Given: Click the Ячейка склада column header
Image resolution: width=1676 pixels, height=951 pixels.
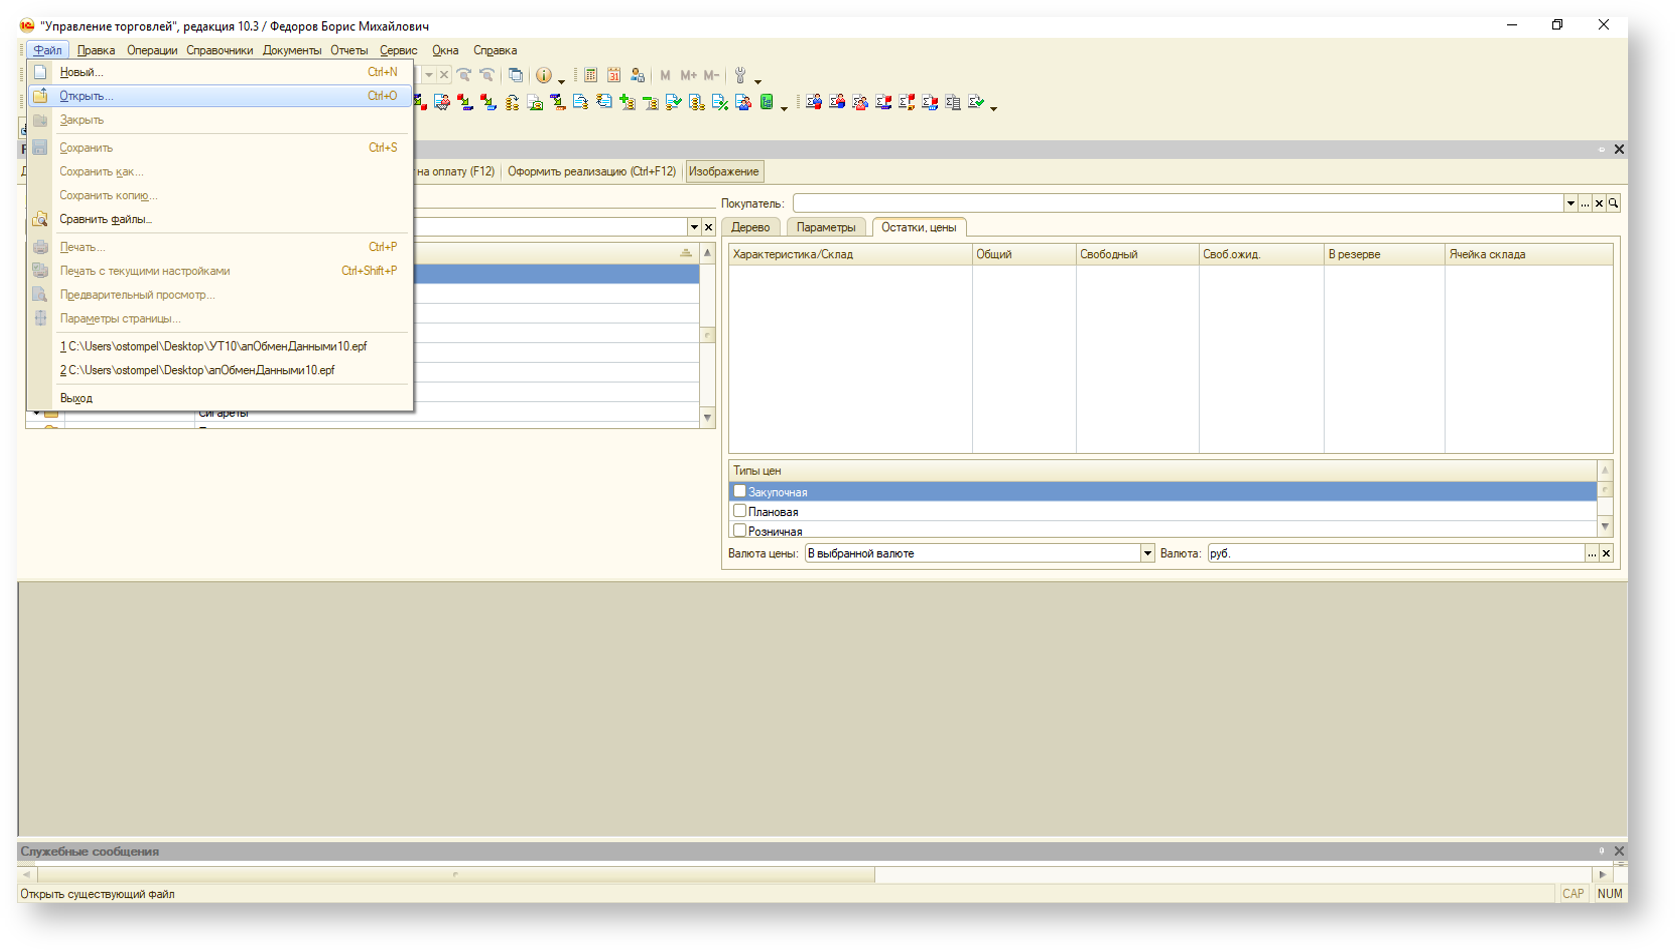Looking at the screenshot, I should click(x=1529, y=254).
